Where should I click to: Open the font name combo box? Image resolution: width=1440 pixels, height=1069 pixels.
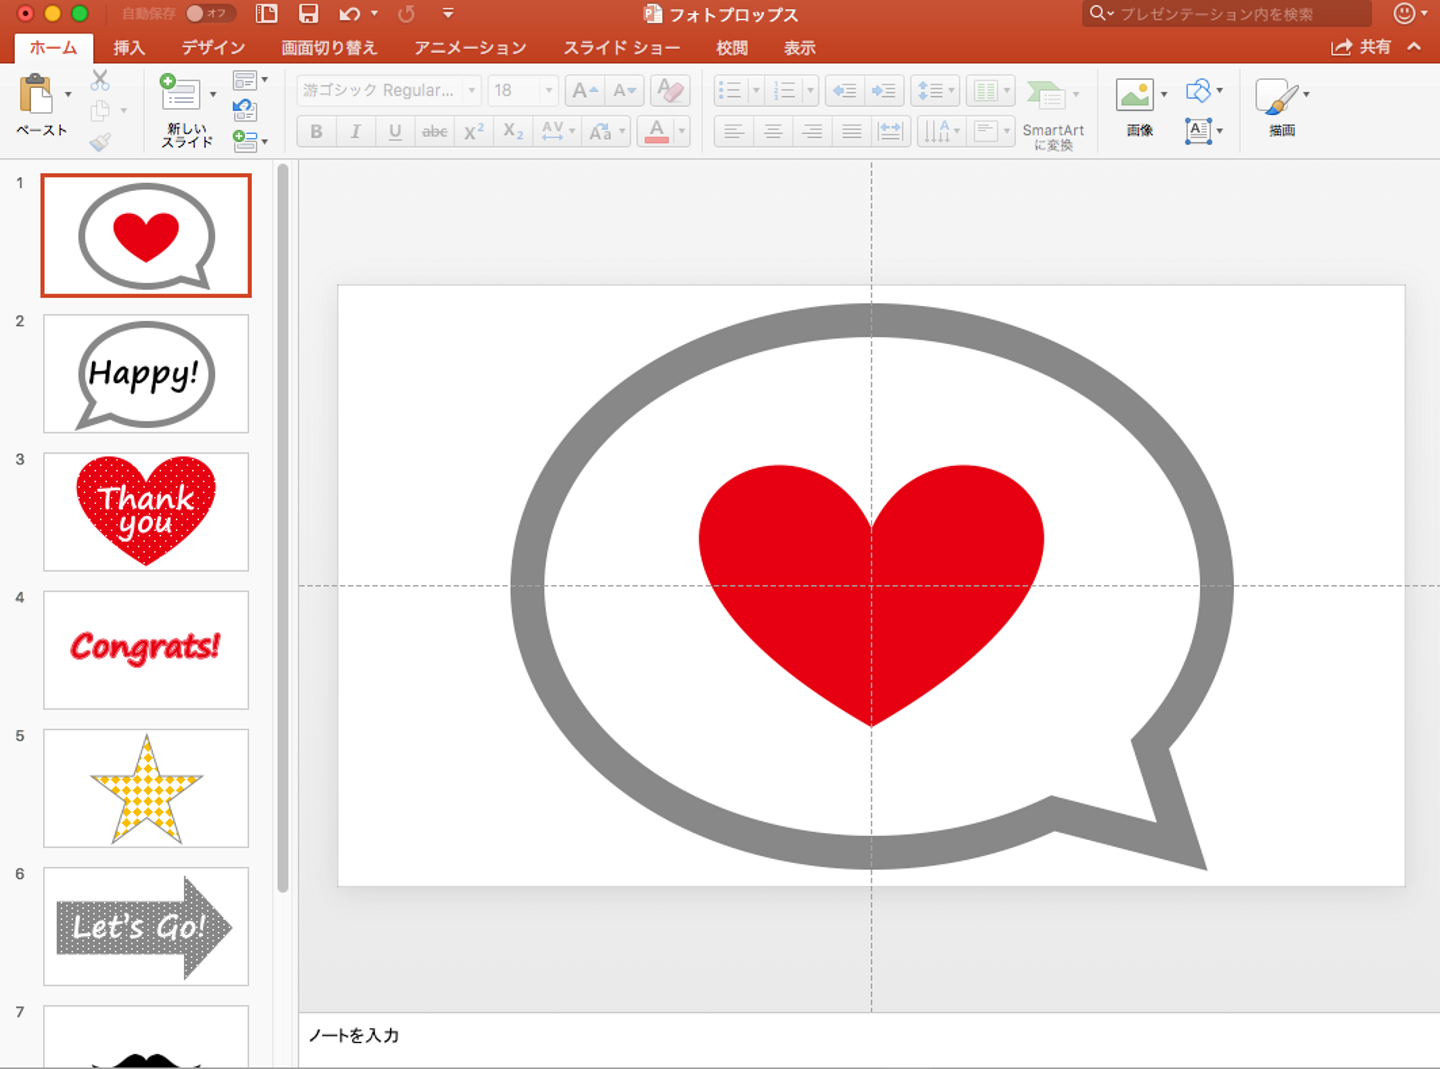(x=390, y=91)
